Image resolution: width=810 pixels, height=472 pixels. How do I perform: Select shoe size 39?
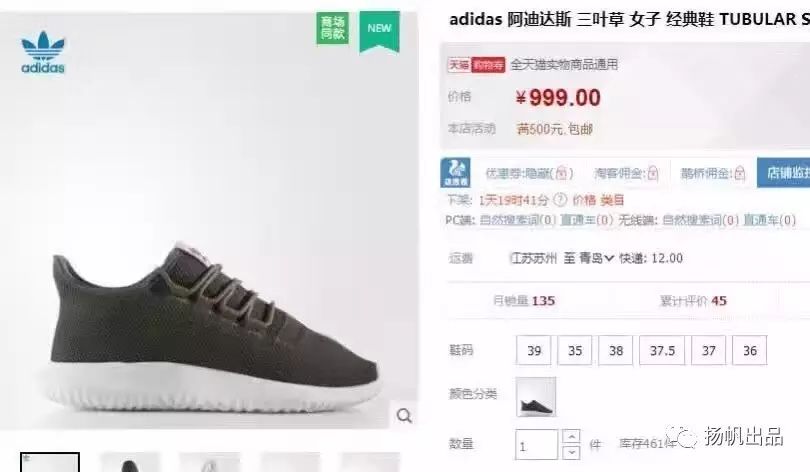click(534, 351)
